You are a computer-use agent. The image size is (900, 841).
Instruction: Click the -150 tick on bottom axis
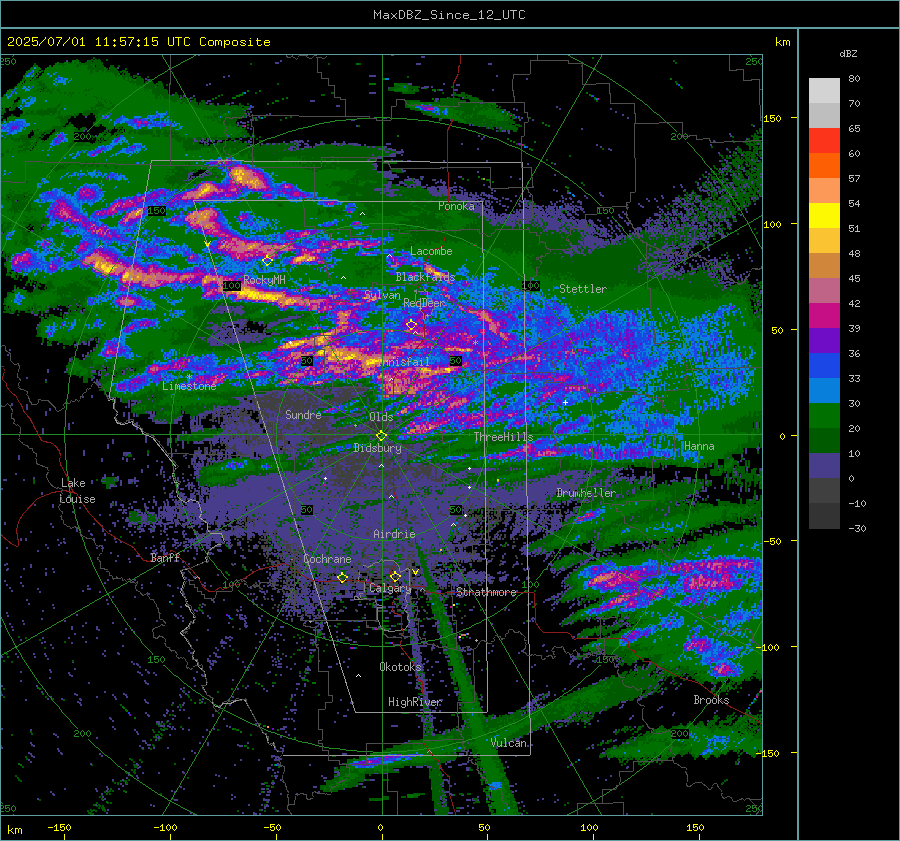coord(59,827)
